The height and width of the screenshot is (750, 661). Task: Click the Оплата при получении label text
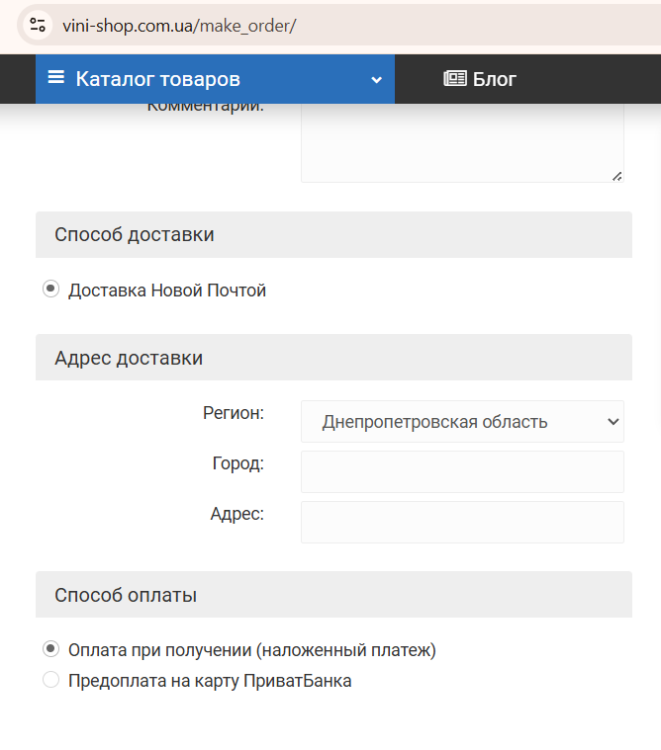(x=252, y=650)
